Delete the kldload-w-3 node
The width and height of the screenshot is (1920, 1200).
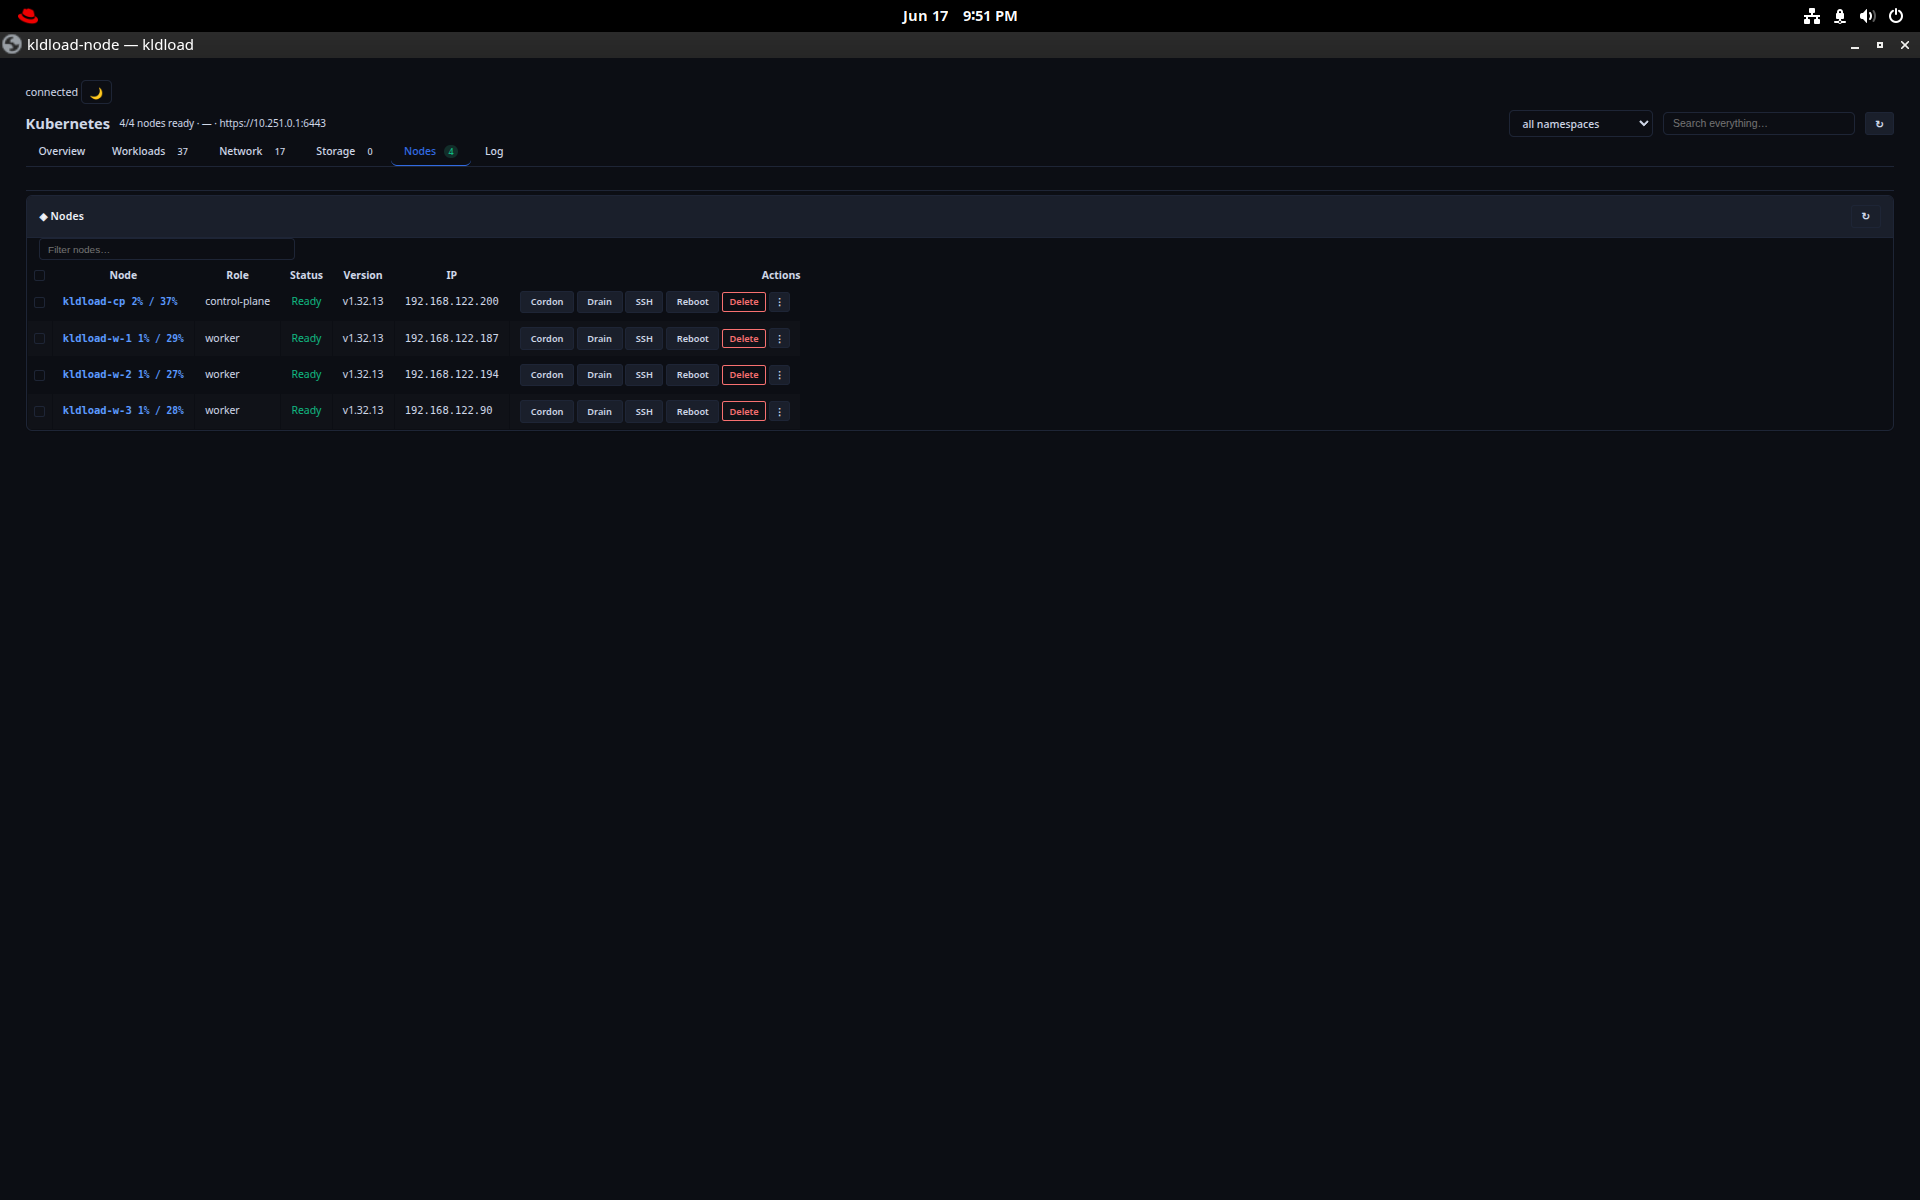[x=744, y=412]
